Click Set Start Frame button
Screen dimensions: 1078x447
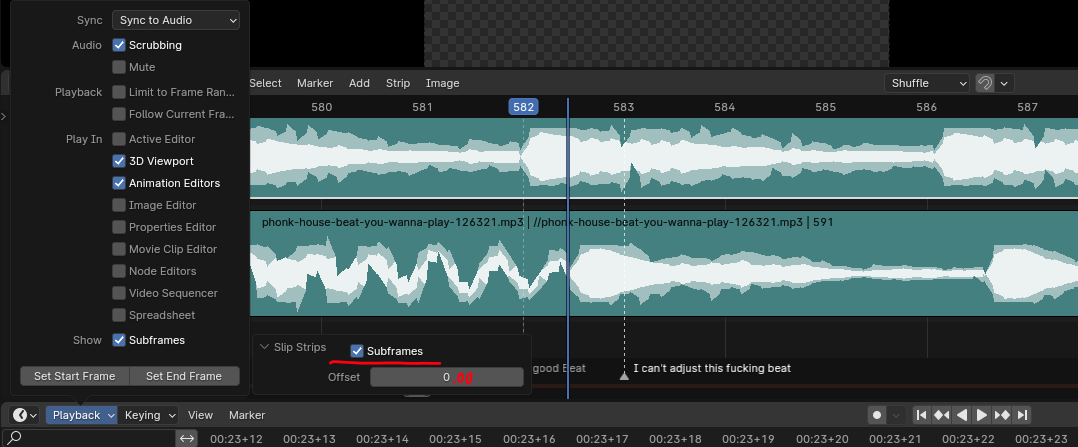coord(74,376)
